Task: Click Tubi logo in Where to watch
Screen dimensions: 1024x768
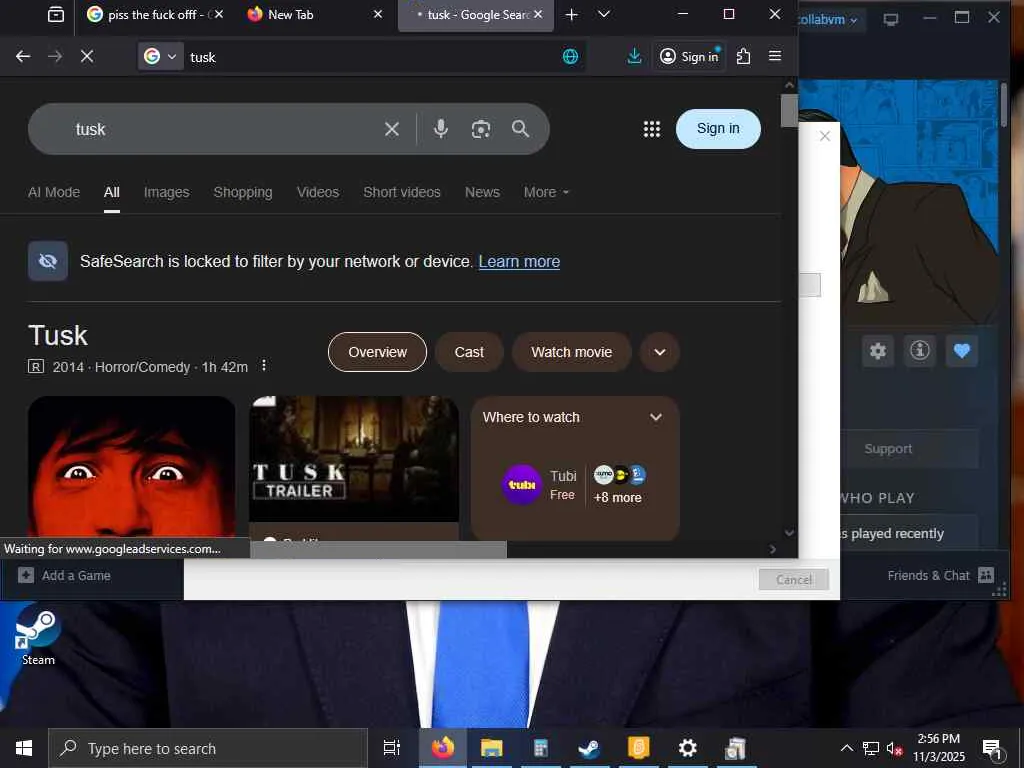Action: click(522, 485)
